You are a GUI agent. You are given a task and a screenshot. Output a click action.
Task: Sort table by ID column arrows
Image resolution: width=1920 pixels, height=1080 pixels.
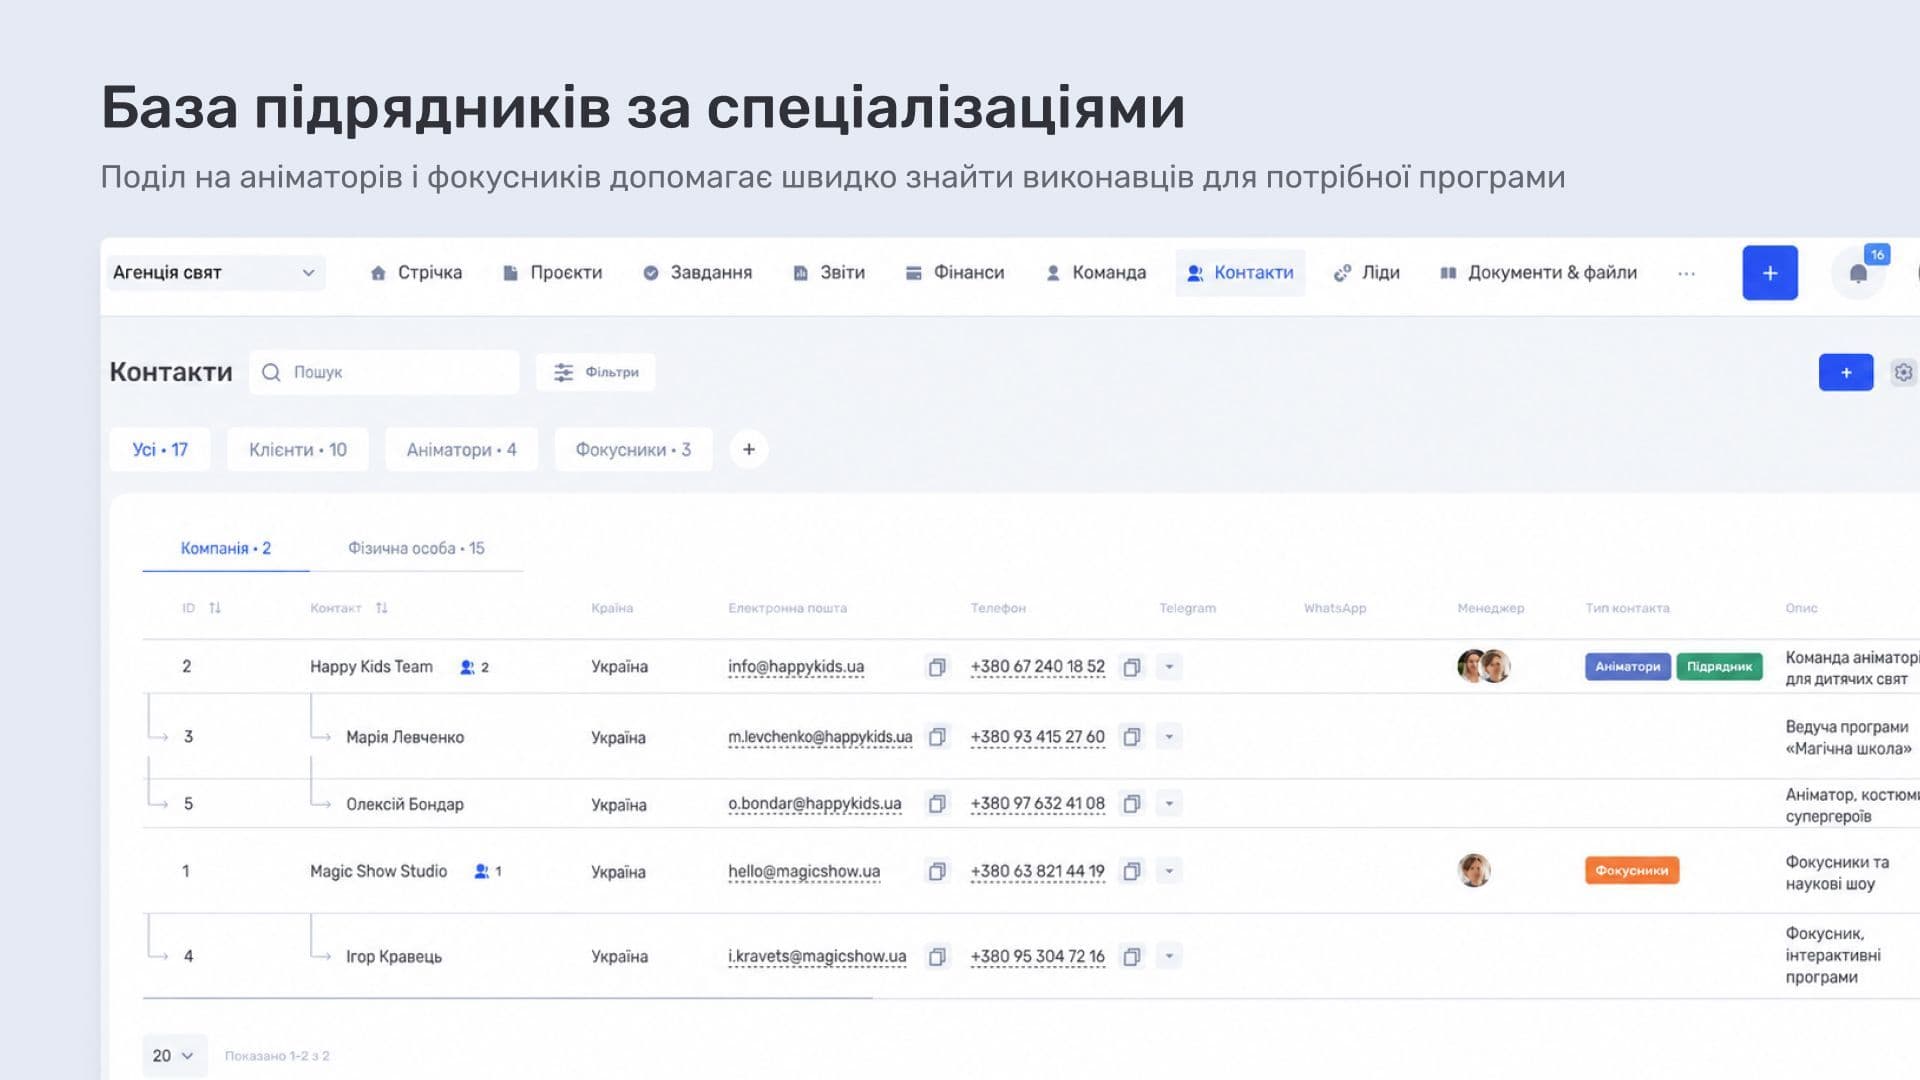click(215, 608)
